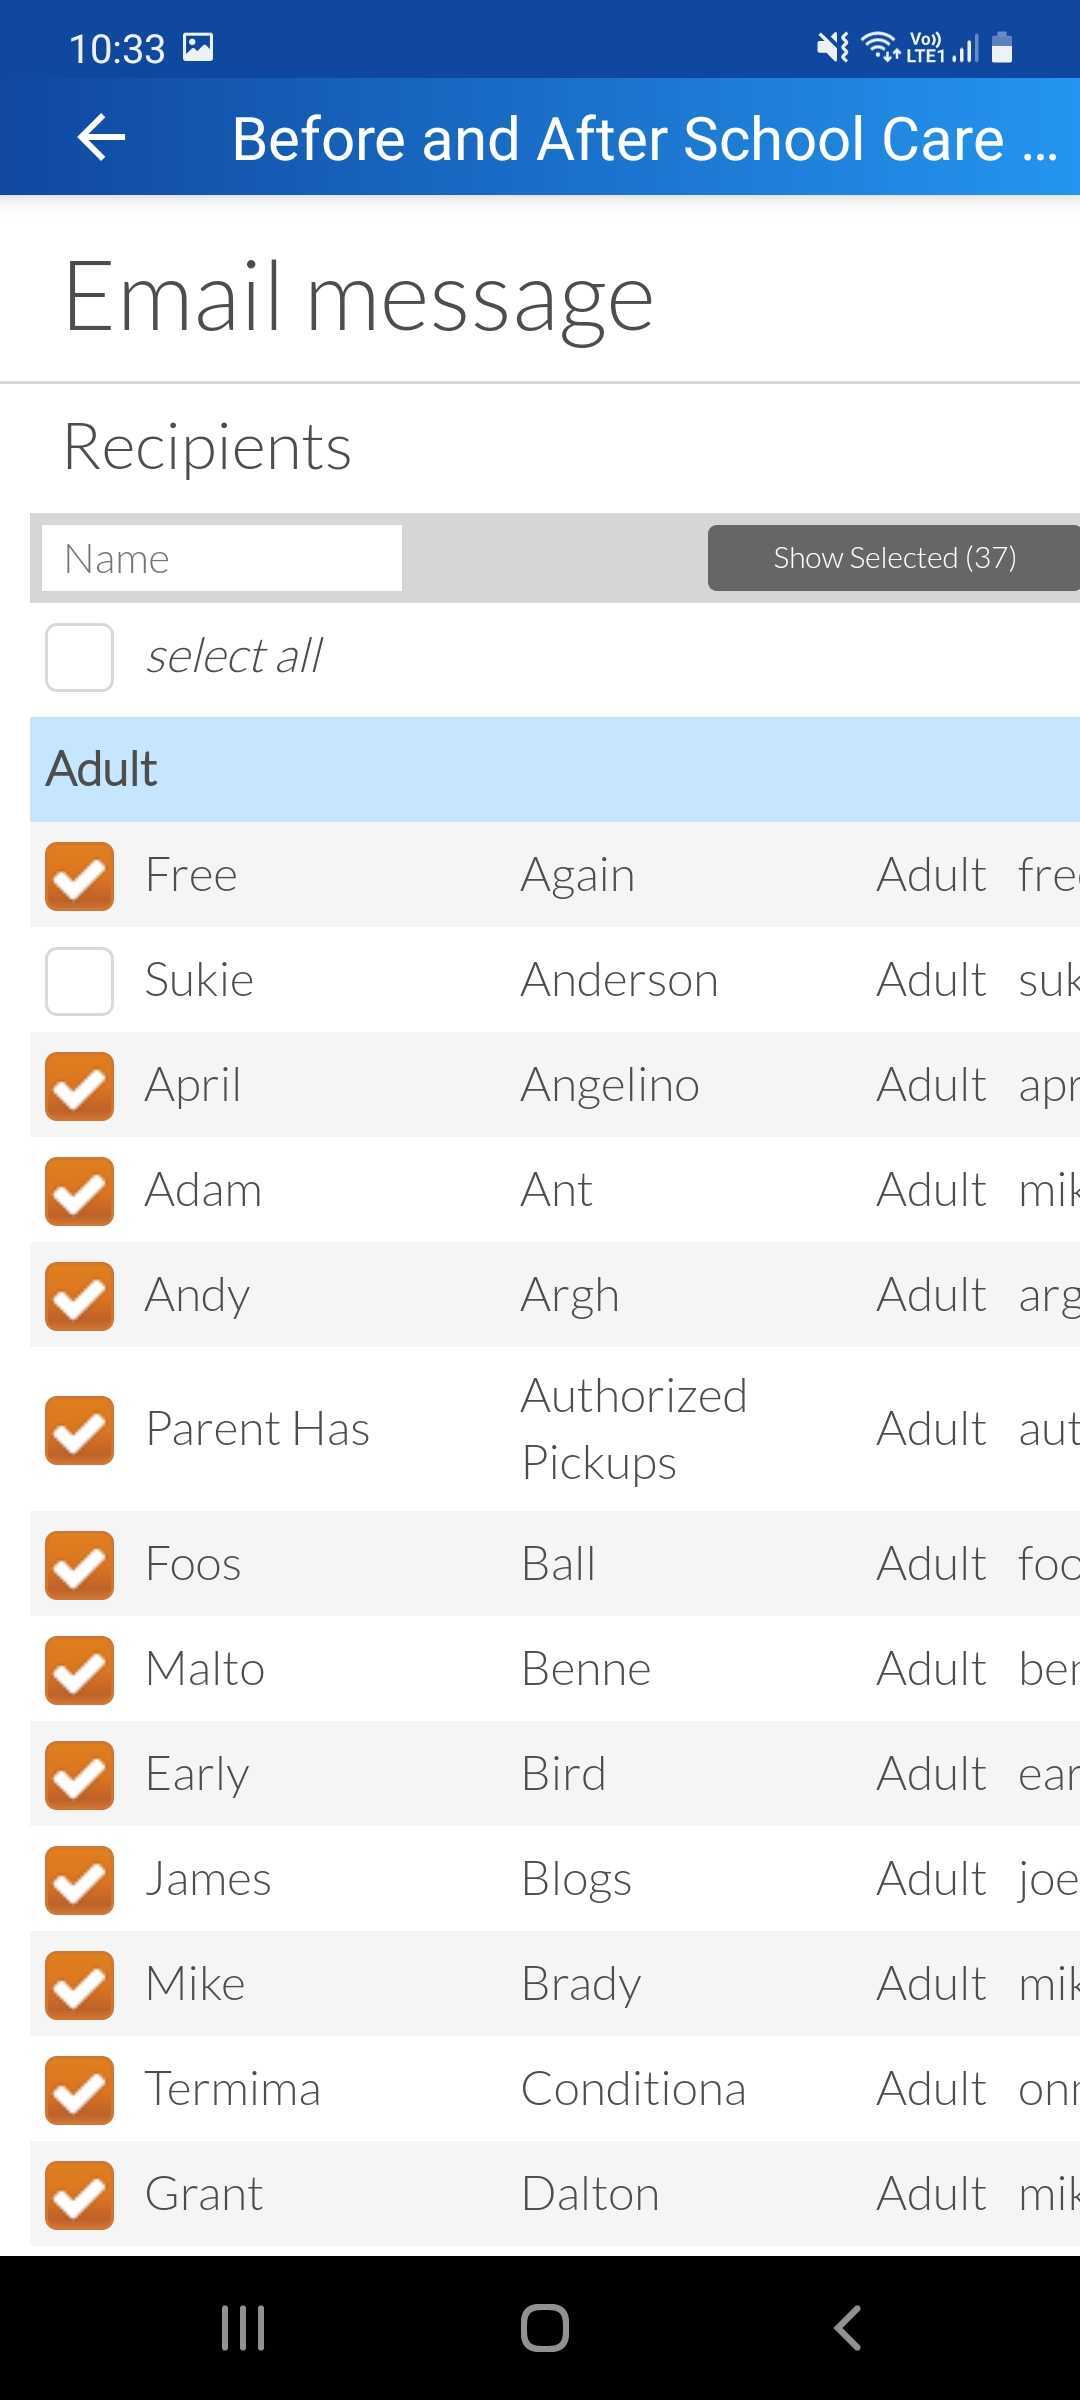Tap the battery icon in status bar
Viewport: 1080px width, 2400px height.
coord(1002,47)
